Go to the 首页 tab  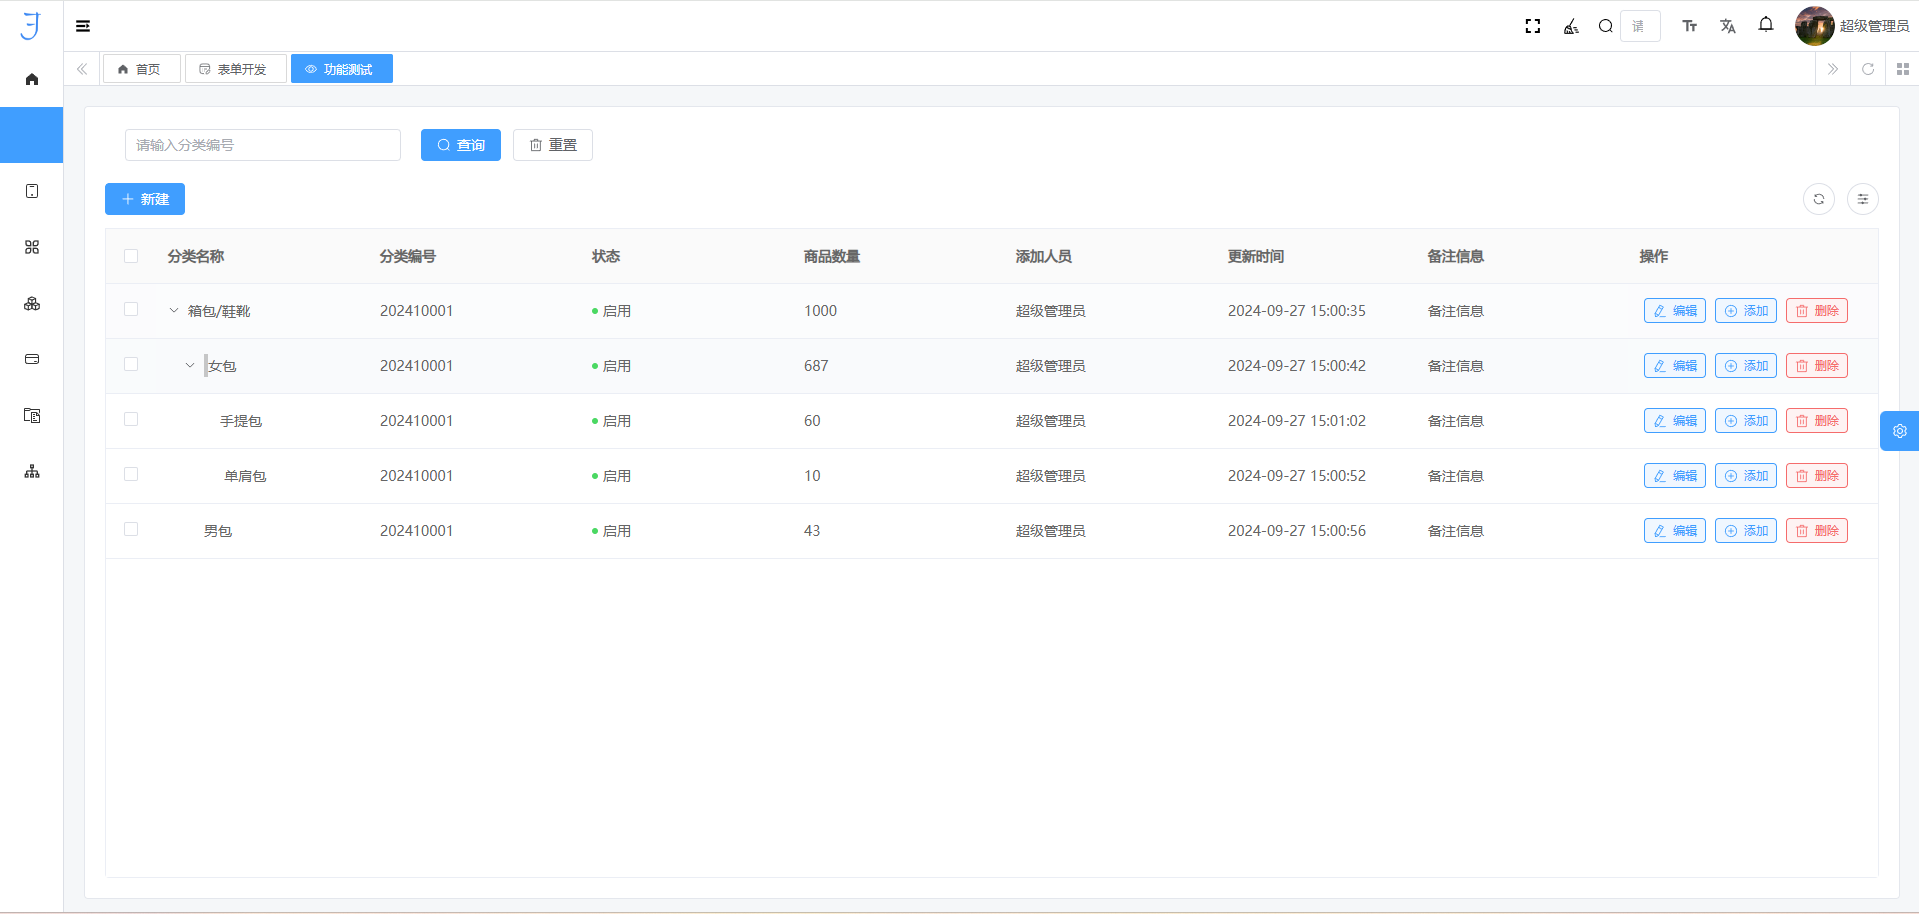141,69
